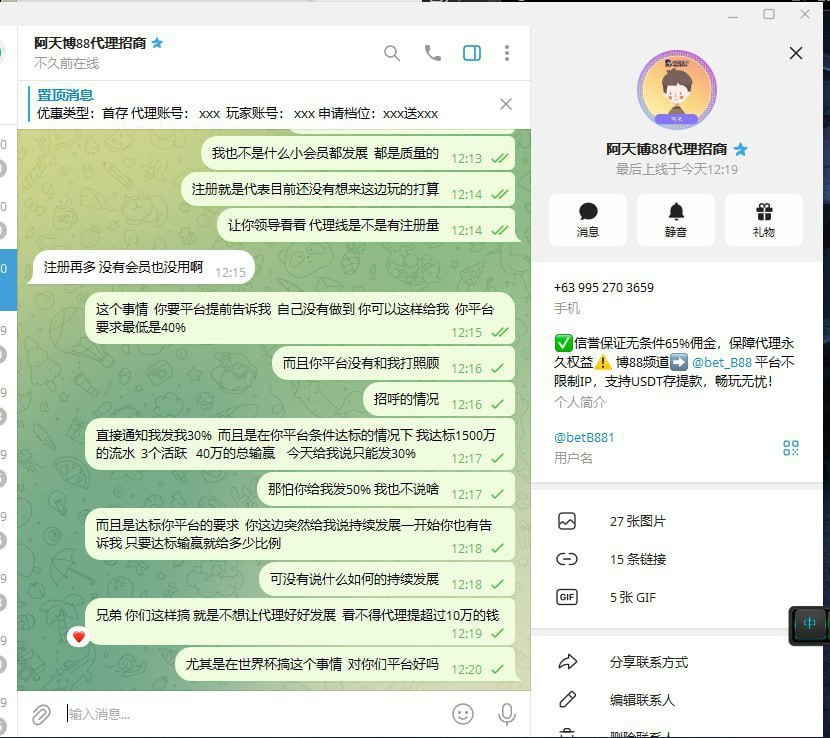Share contact via 分享联系方式
The width and height of the screenshot is (830, 738).
(568, 661)
